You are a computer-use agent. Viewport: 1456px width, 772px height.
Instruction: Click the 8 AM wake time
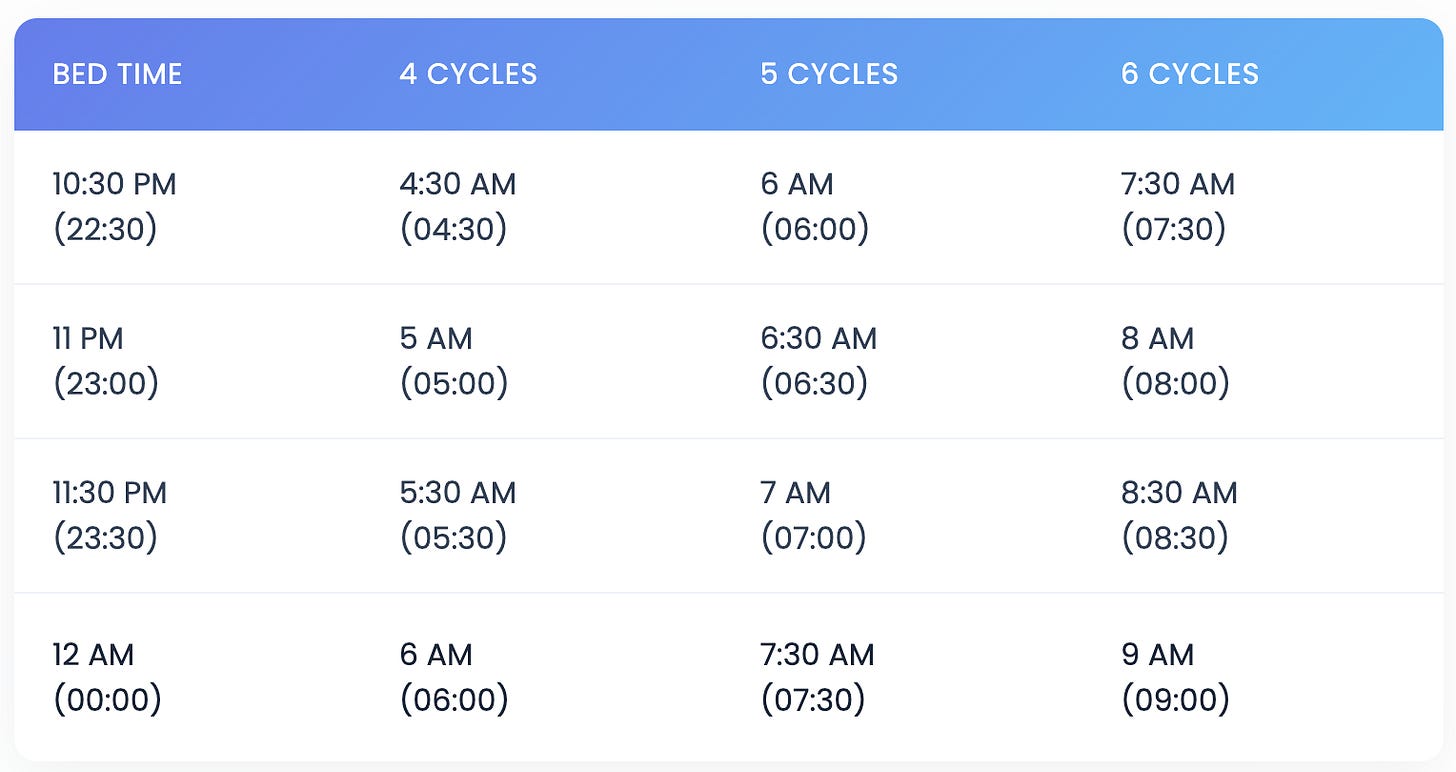(1175, 361)
